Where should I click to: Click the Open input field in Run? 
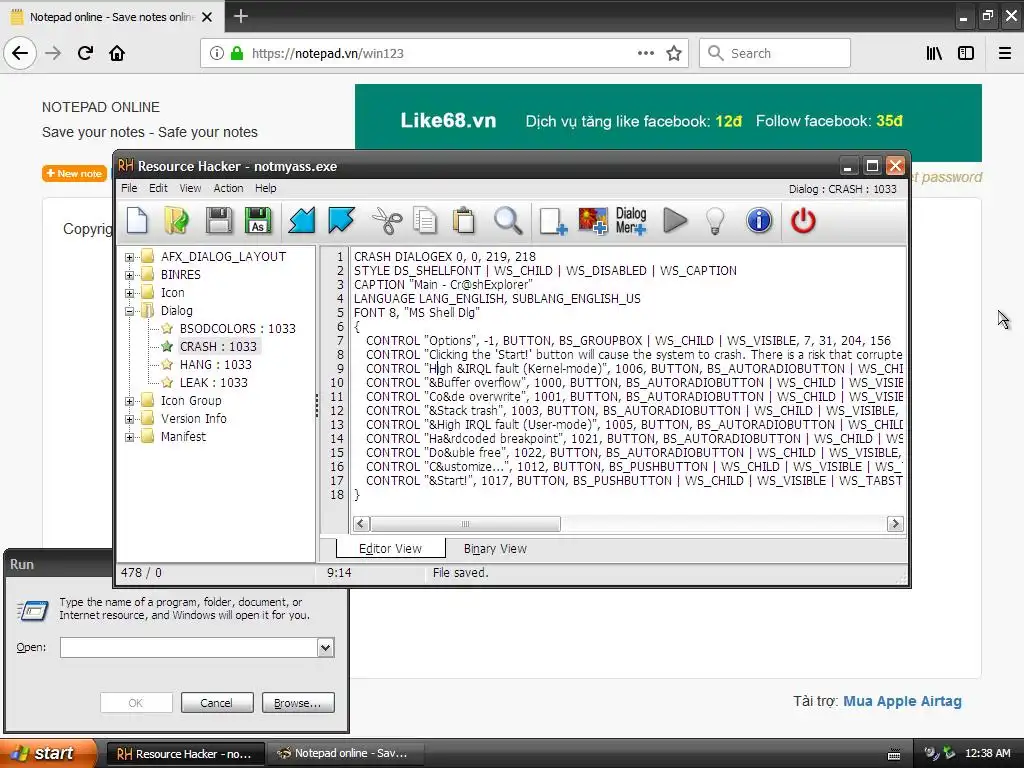coord(189,647)
